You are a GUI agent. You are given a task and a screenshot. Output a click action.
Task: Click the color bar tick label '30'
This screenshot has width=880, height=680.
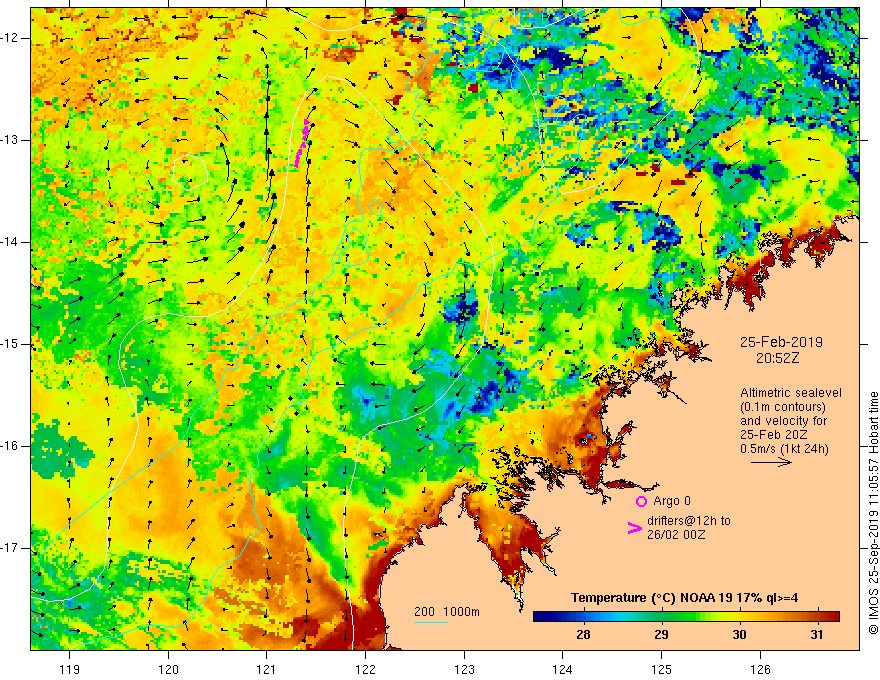pyautogui.click(x=739, y=635)
